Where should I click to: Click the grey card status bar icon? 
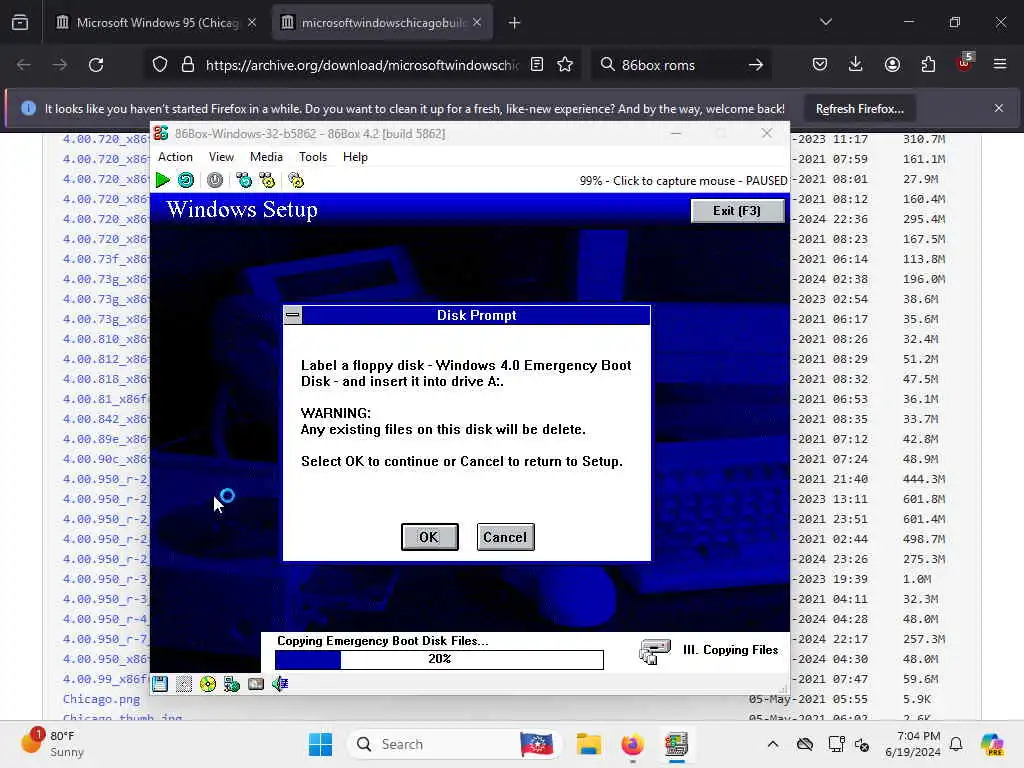pos(256,684)
